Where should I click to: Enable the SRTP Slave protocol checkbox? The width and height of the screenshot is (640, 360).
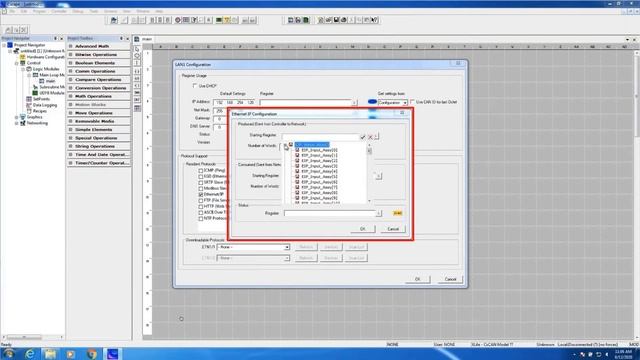tap(201, 182)
